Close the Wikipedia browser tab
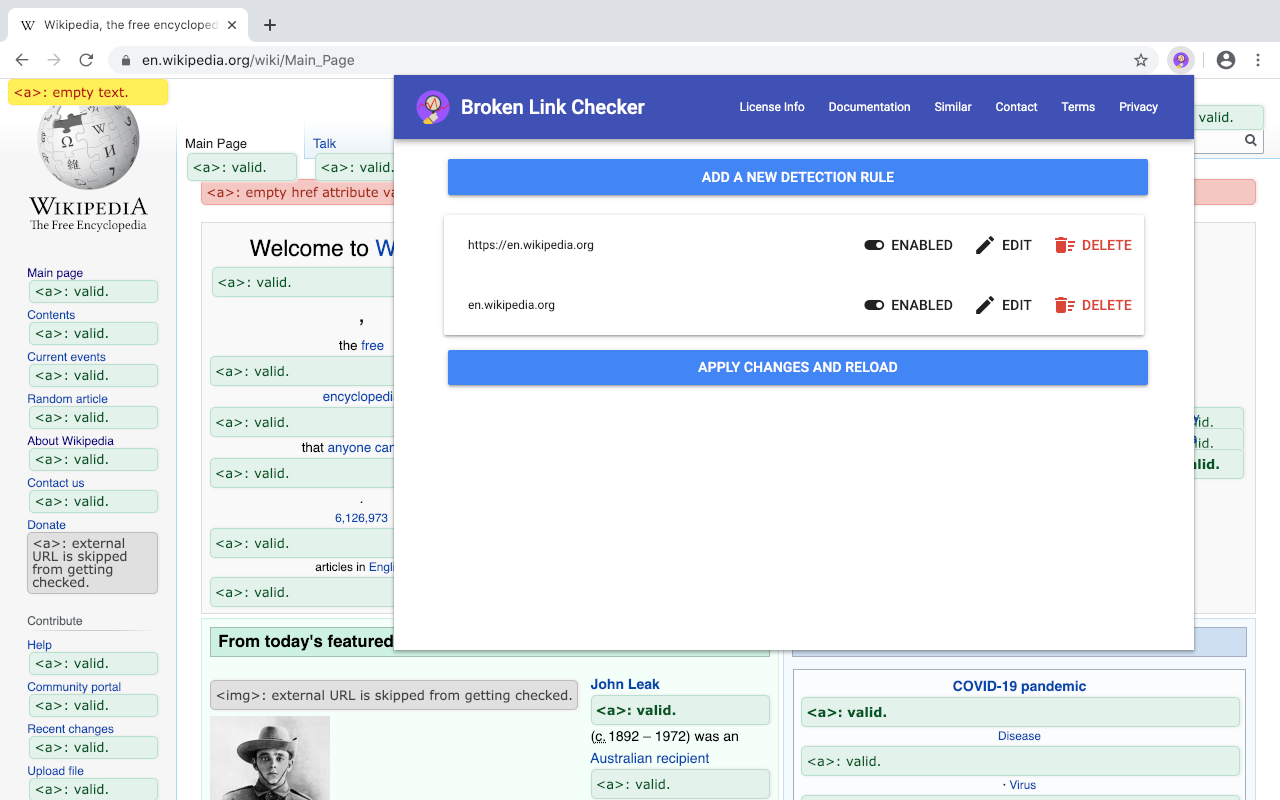 pyautogui.click(x=231, y=25)
